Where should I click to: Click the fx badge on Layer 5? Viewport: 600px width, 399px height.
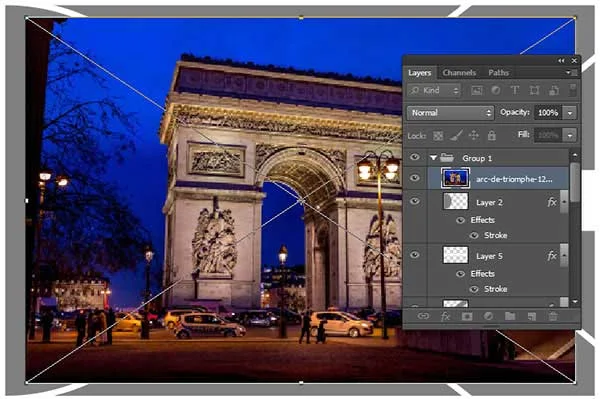tap(551, 256)
